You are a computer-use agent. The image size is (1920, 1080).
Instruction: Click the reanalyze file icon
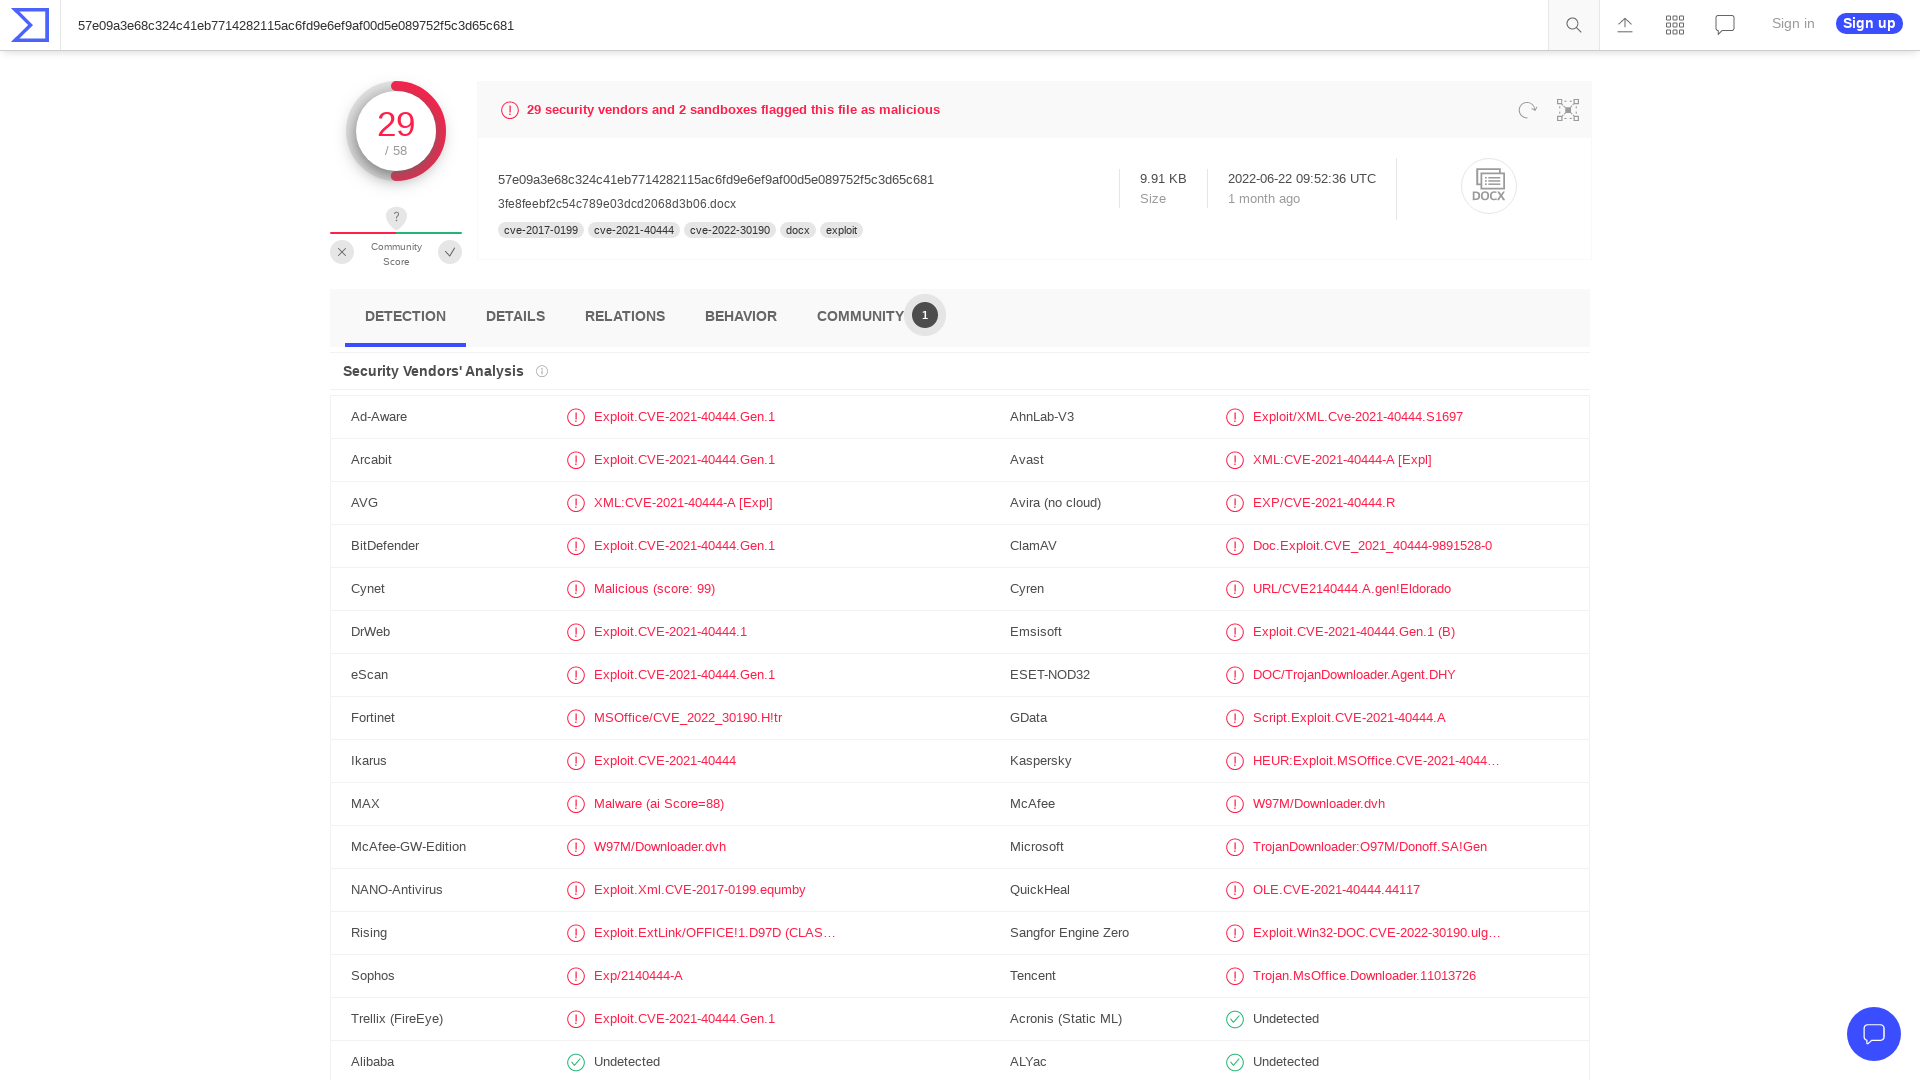coord(1527,110)
